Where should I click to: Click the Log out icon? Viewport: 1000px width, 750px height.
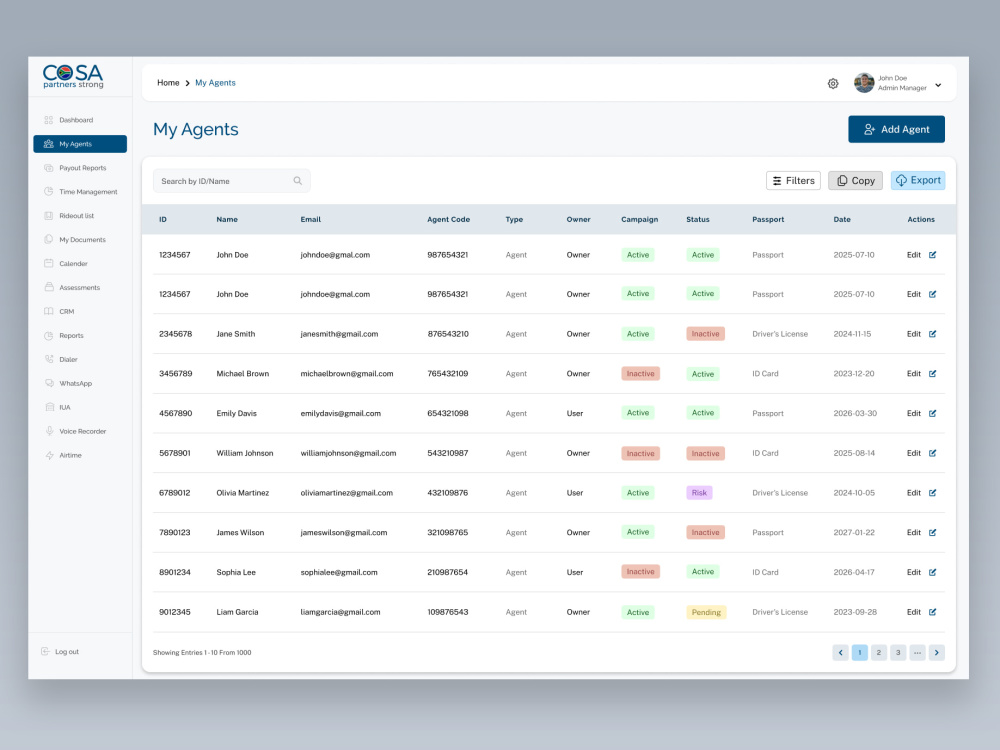(45, 652)
